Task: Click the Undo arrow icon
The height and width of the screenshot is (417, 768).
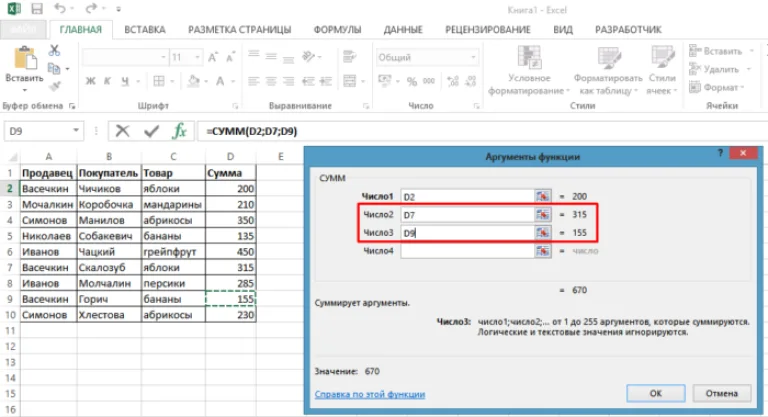Action: click(60, 8)
